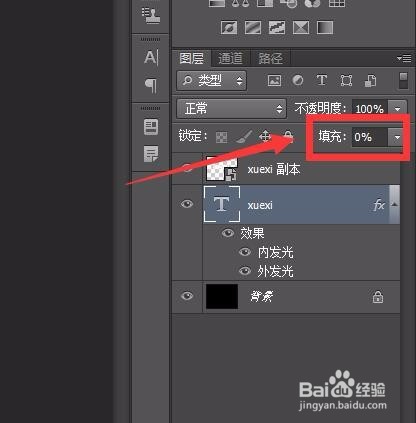Open the Paragraph panel pilcrow icon
The height and width of the screenshot is (423, 416).
point(151,86)
